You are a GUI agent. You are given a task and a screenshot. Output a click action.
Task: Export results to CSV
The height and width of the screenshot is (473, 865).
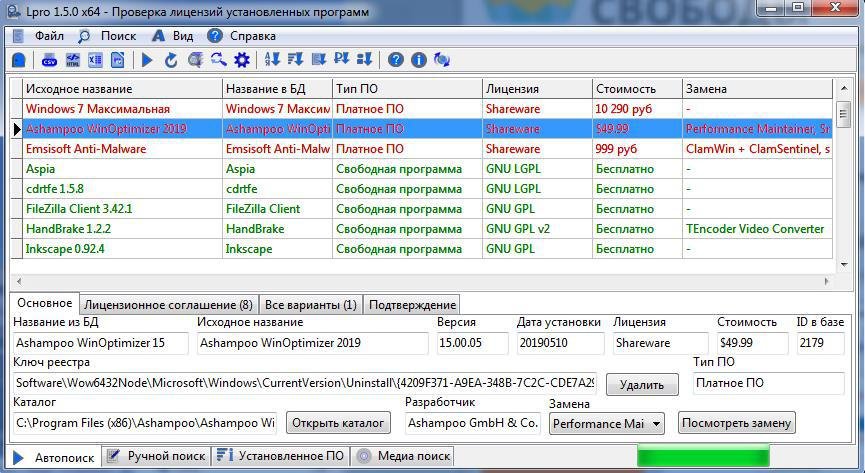pyautogui.click(x=50, y=60)
